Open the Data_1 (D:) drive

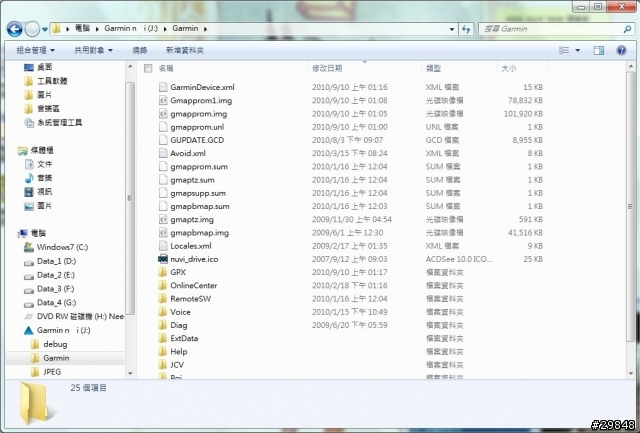tap(56, 261)
